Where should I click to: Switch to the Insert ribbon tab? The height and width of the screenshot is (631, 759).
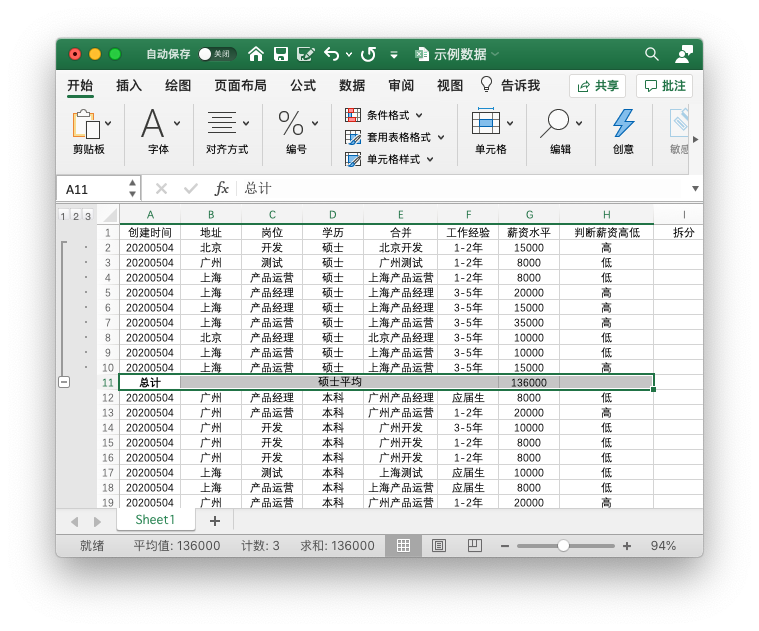coord(129,86)
